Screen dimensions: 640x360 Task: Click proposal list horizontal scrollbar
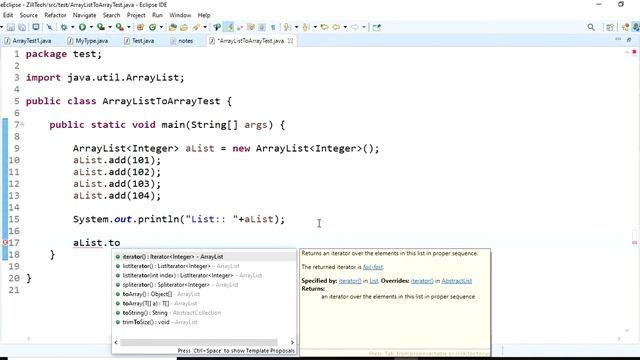(x=199, y=342)
